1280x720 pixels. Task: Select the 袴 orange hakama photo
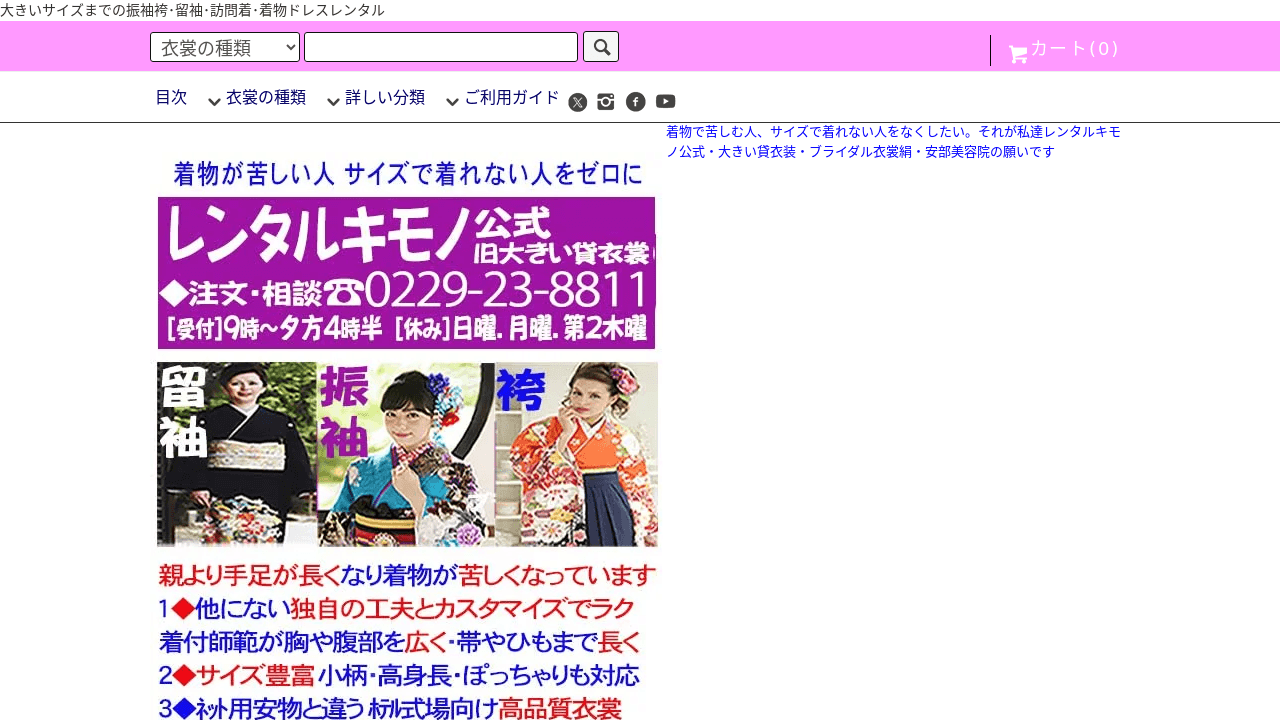(x=577, y=454)
